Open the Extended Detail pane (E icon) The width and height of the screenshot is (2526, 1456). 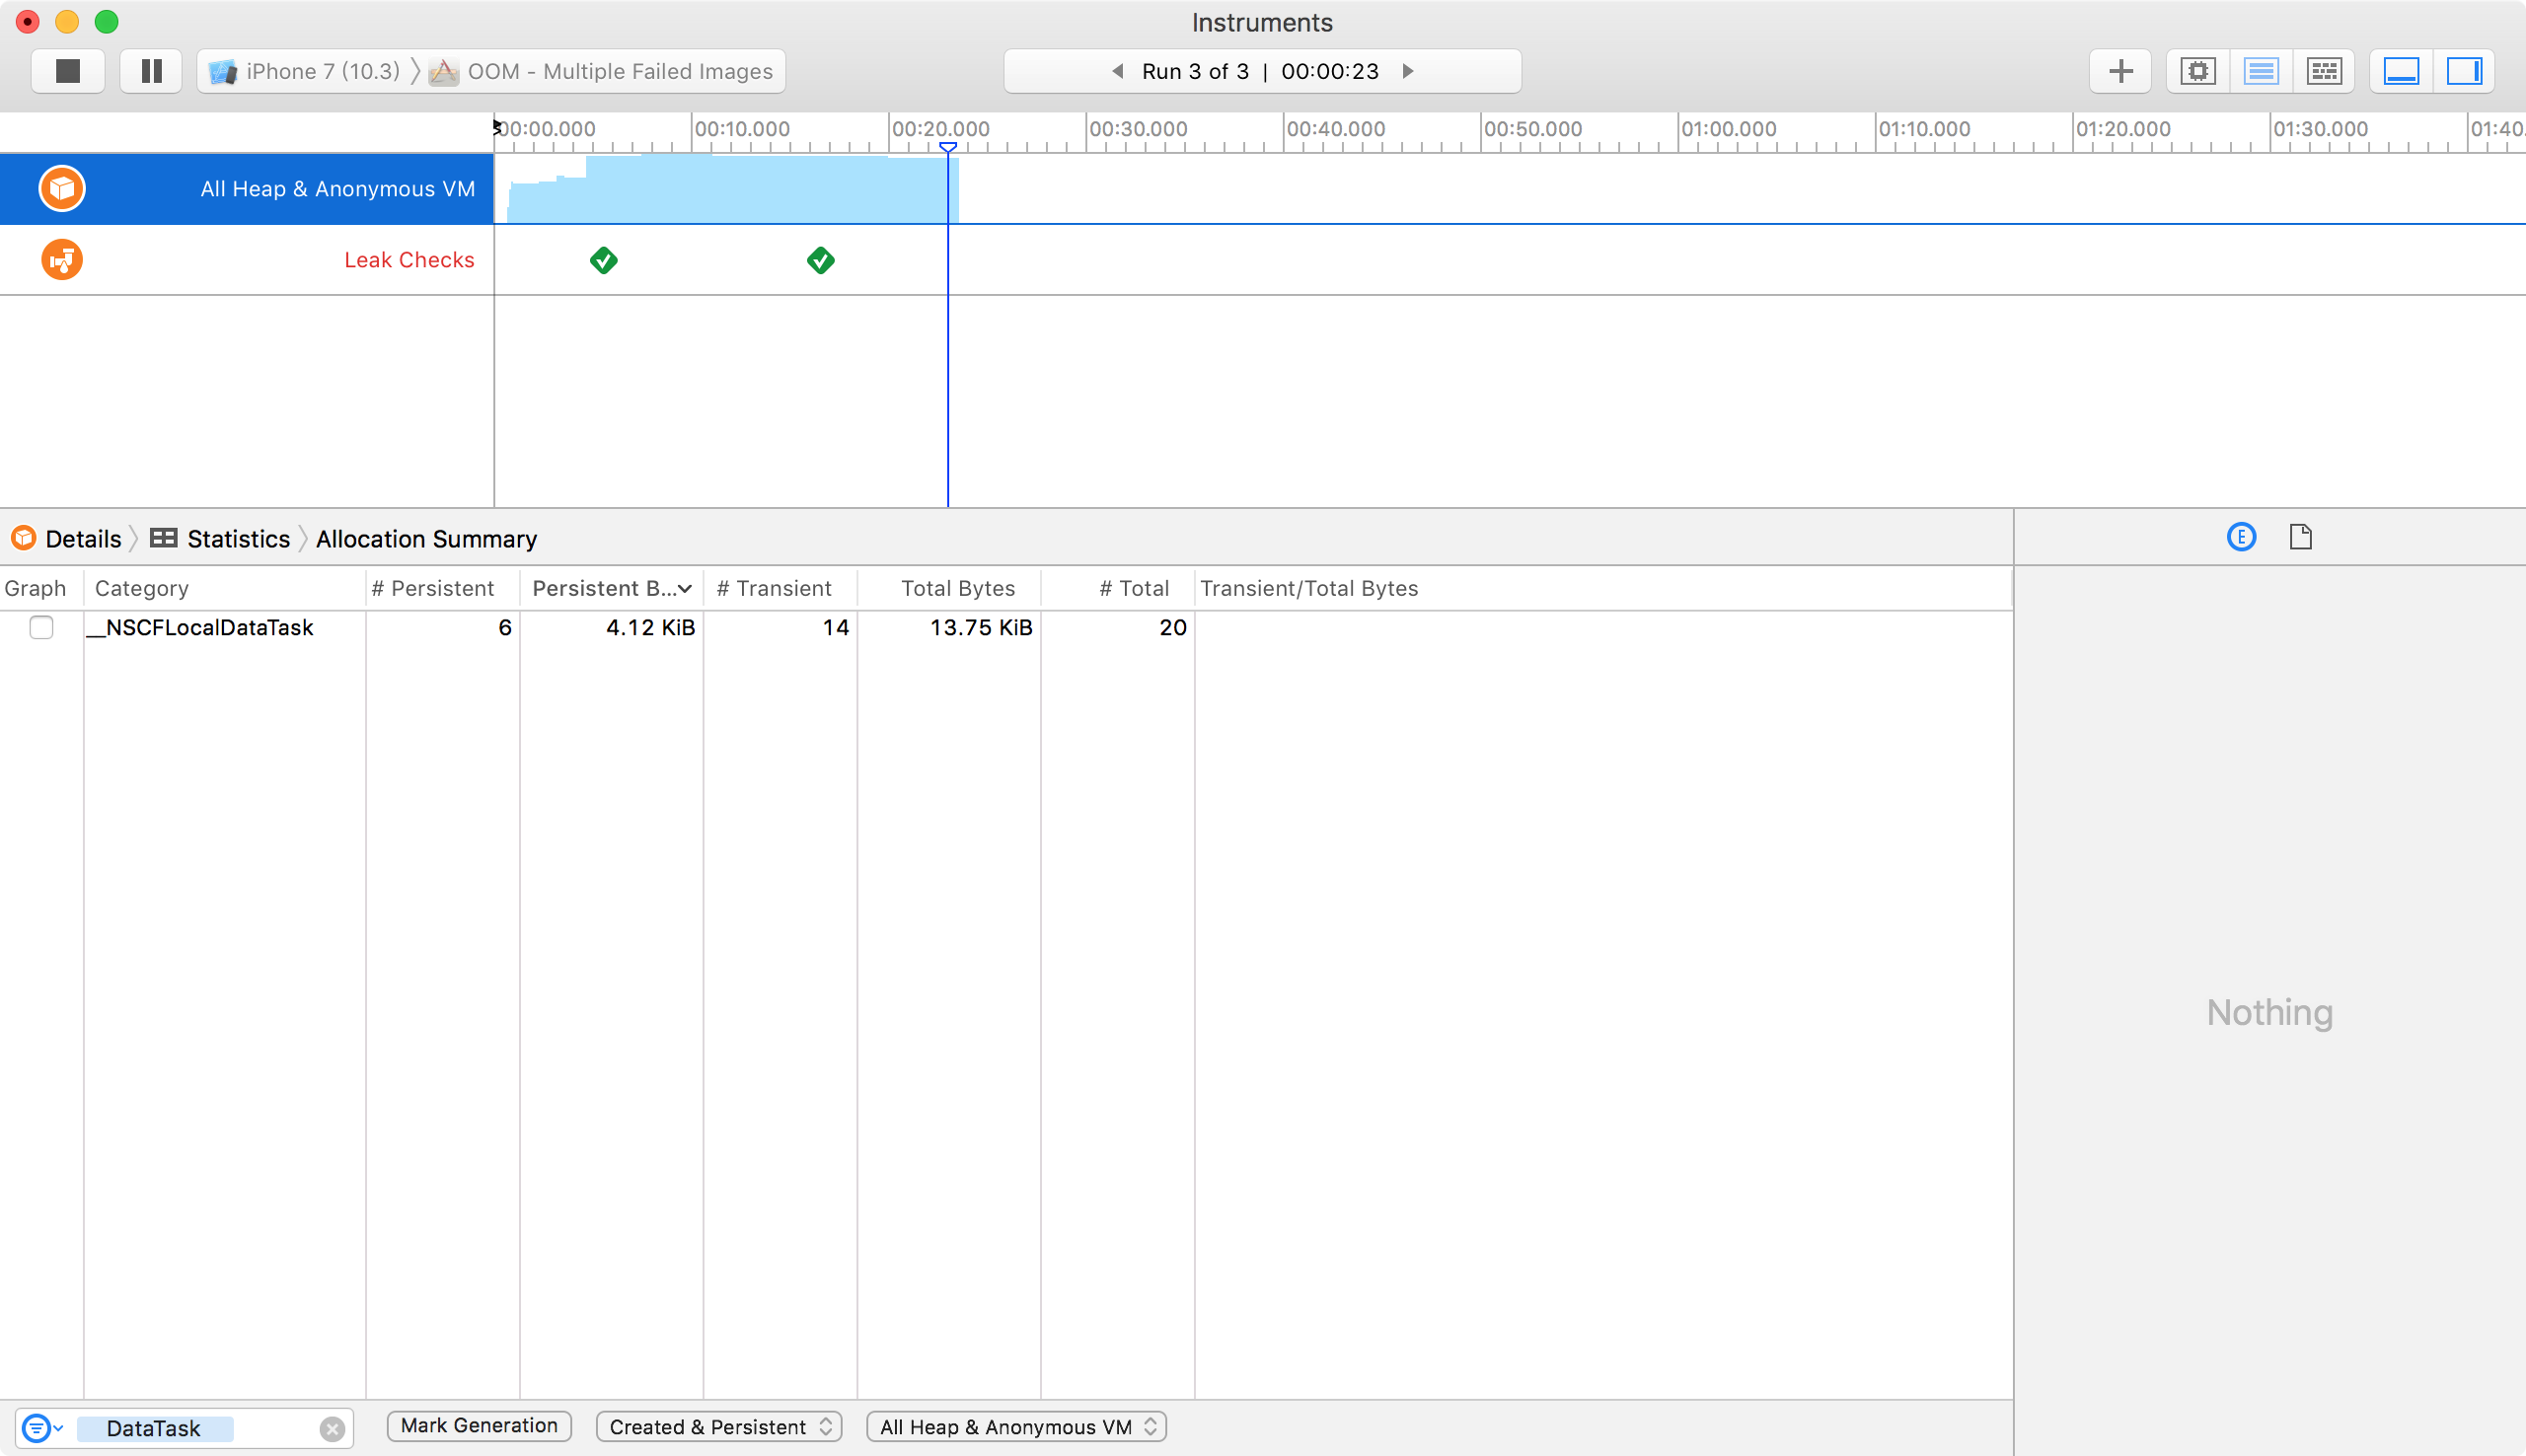tap(2241, 537)
